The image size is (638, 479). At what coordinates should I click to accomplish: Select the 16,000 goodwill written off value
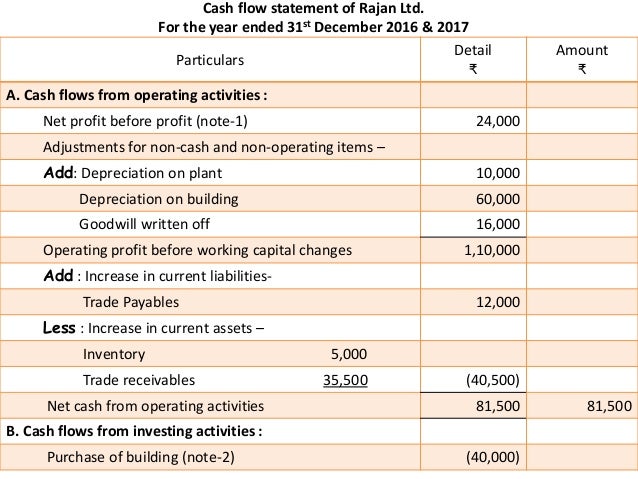pyautogui.click(x=499, y=223)
